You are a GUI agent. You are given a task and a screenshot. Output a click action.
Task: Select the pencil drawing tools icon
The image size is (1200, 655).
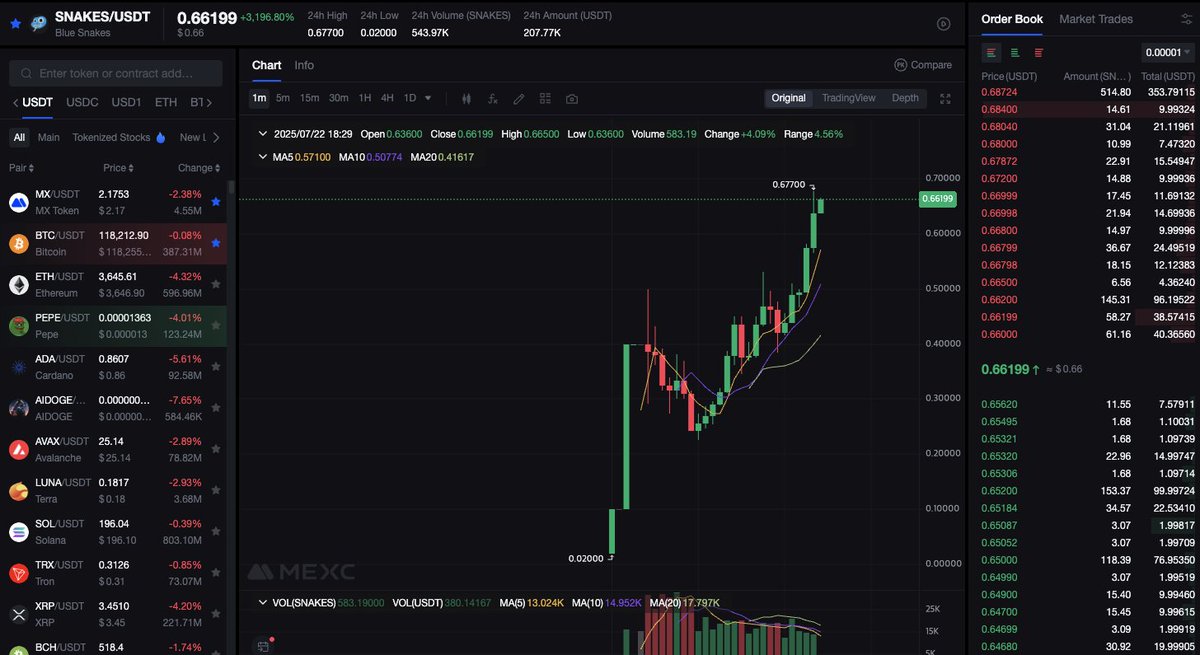pyautogui.click(x=518, y=99)
